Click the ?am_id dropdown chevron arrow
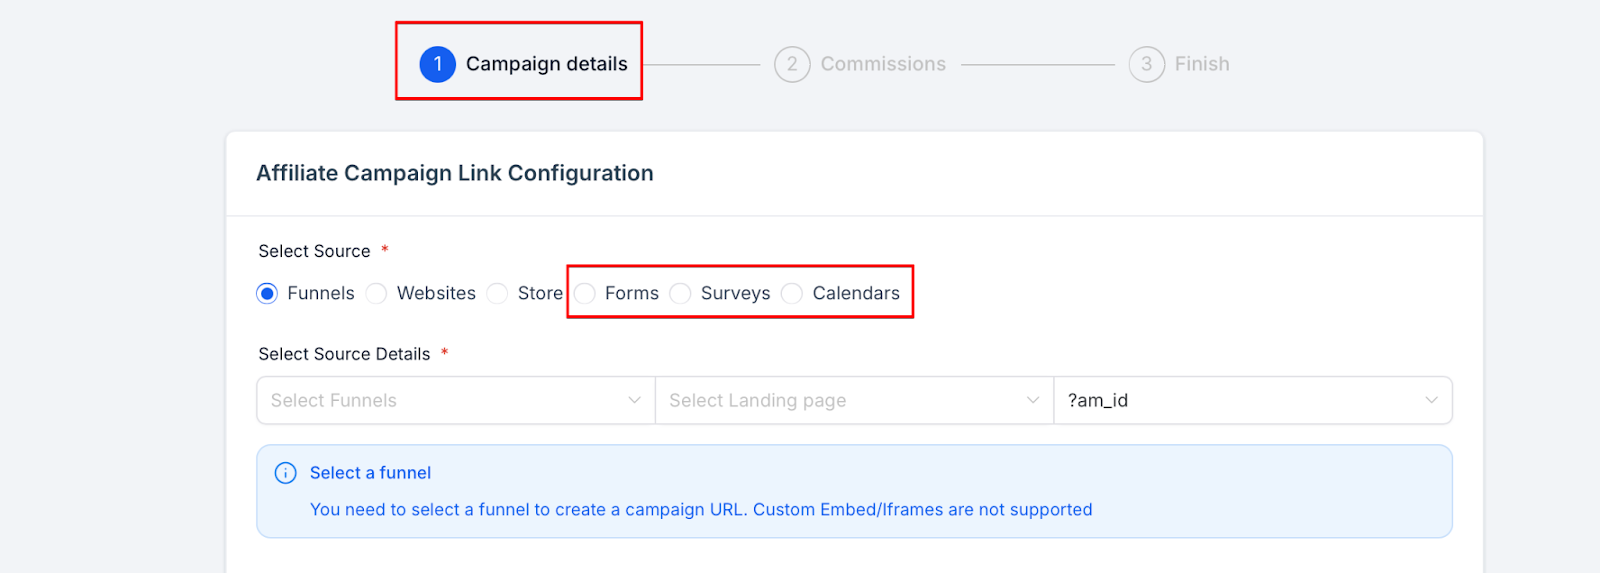 click(1431, 400)
